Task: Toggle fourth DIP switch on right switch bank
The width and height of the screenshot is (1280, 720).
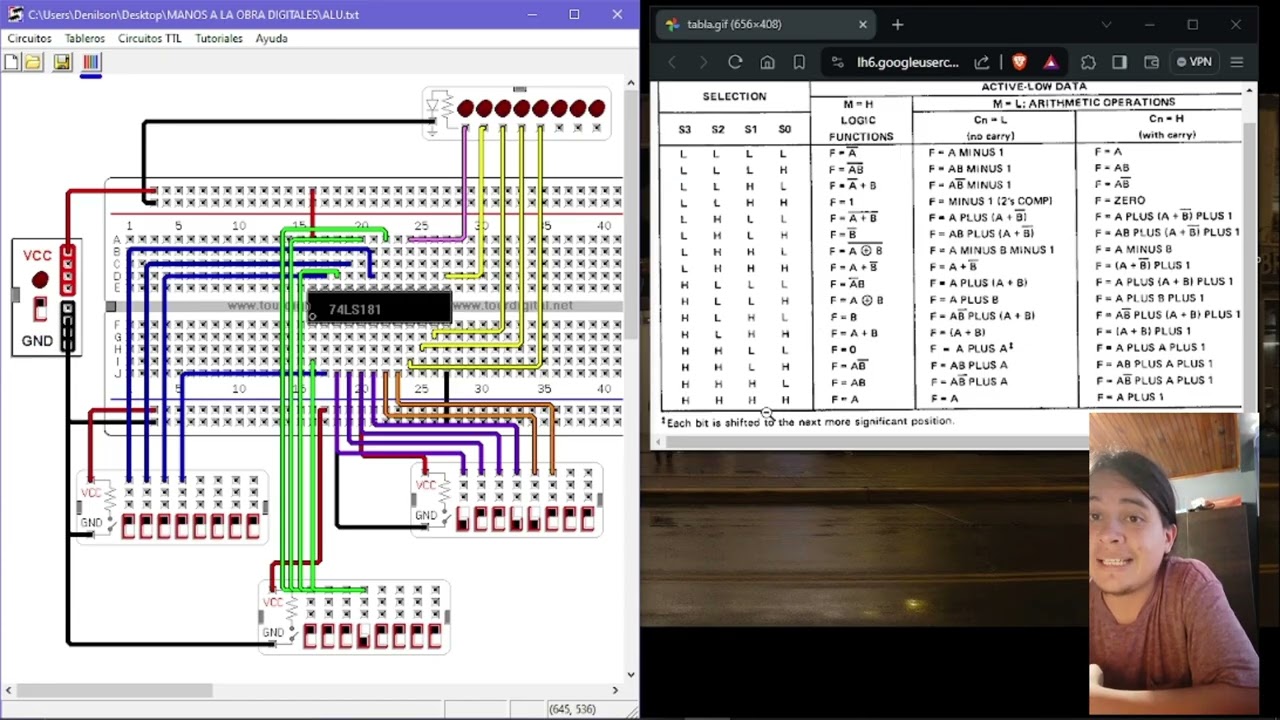Action: point(516,519)
